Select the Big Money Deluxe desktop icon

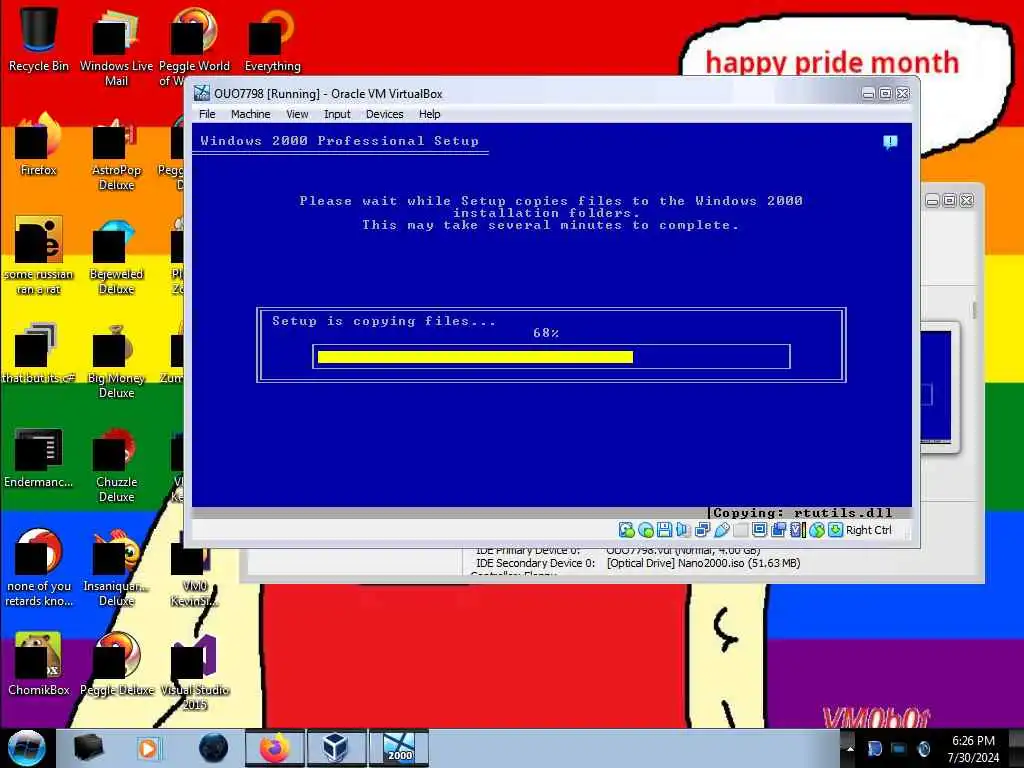tap(116, 360)
